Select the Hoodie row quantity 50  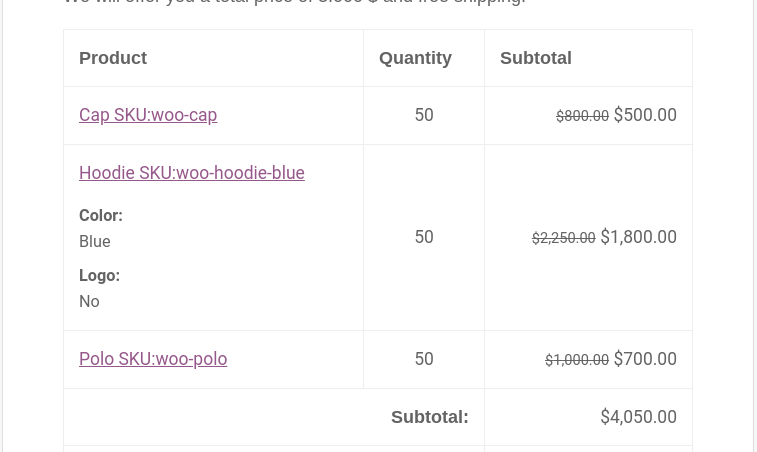(424, 237)
